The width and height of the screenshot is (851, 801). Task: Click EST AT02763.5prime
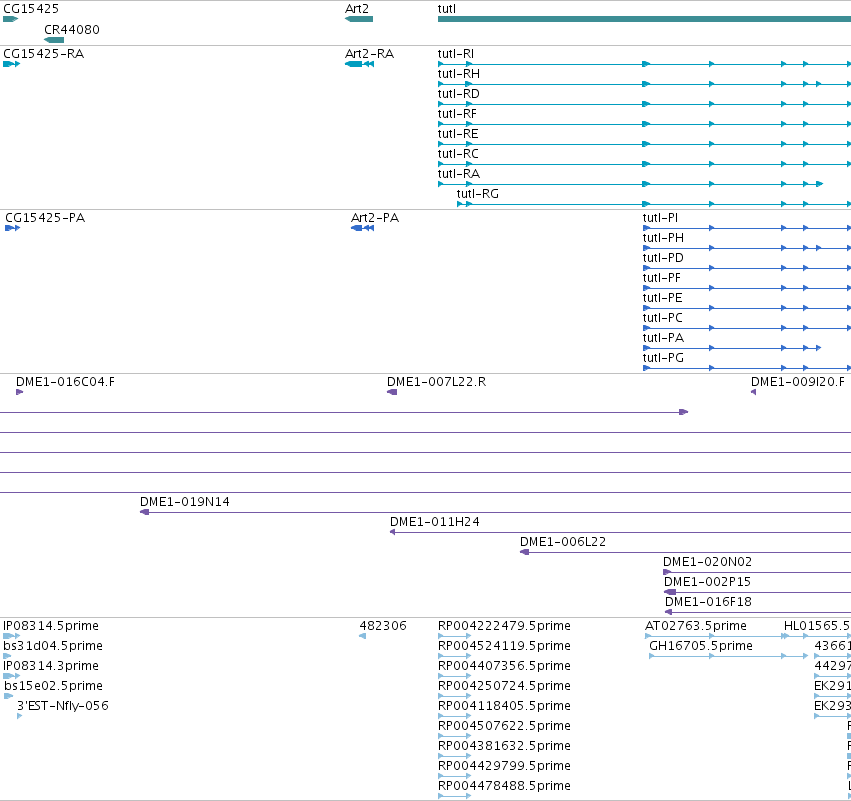[696, 626]
